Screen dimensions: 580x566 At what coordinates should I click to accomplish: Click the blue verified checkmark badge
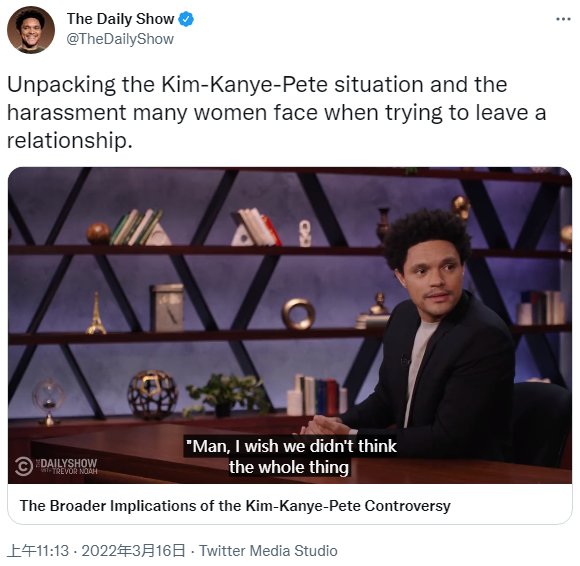click(186, 19)
